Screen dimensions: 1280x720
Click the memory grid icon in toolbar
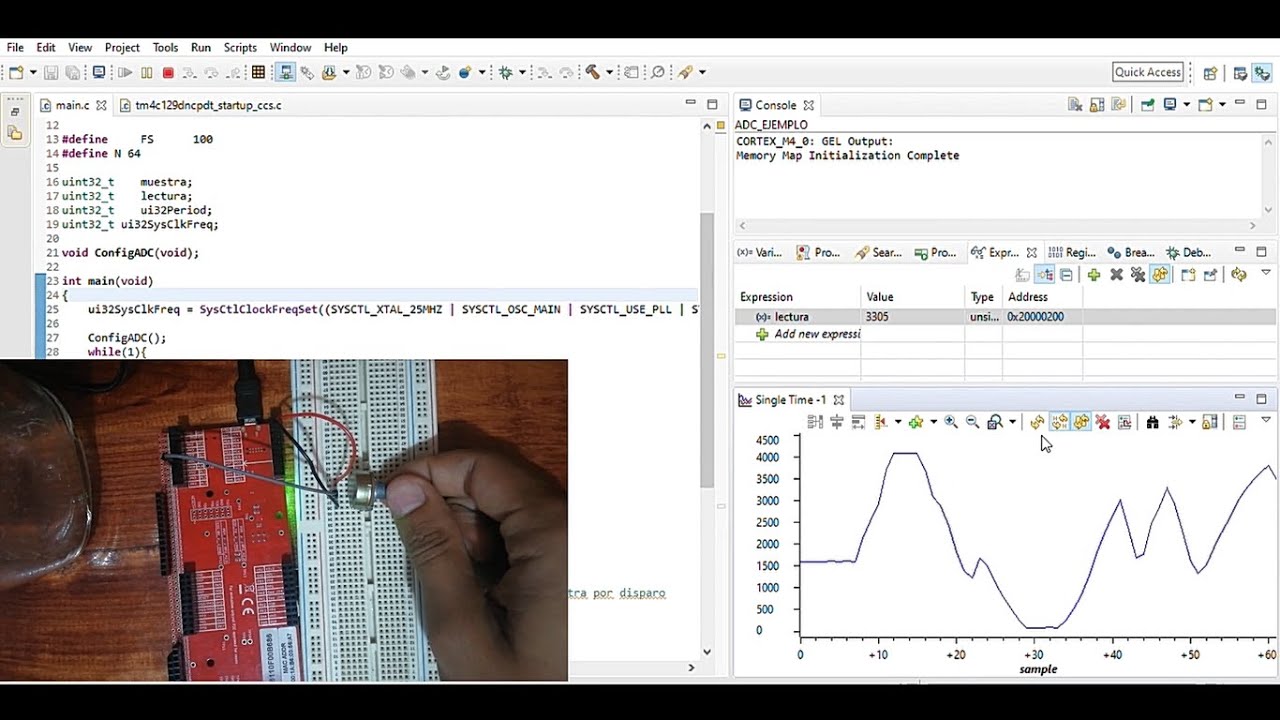258,72
